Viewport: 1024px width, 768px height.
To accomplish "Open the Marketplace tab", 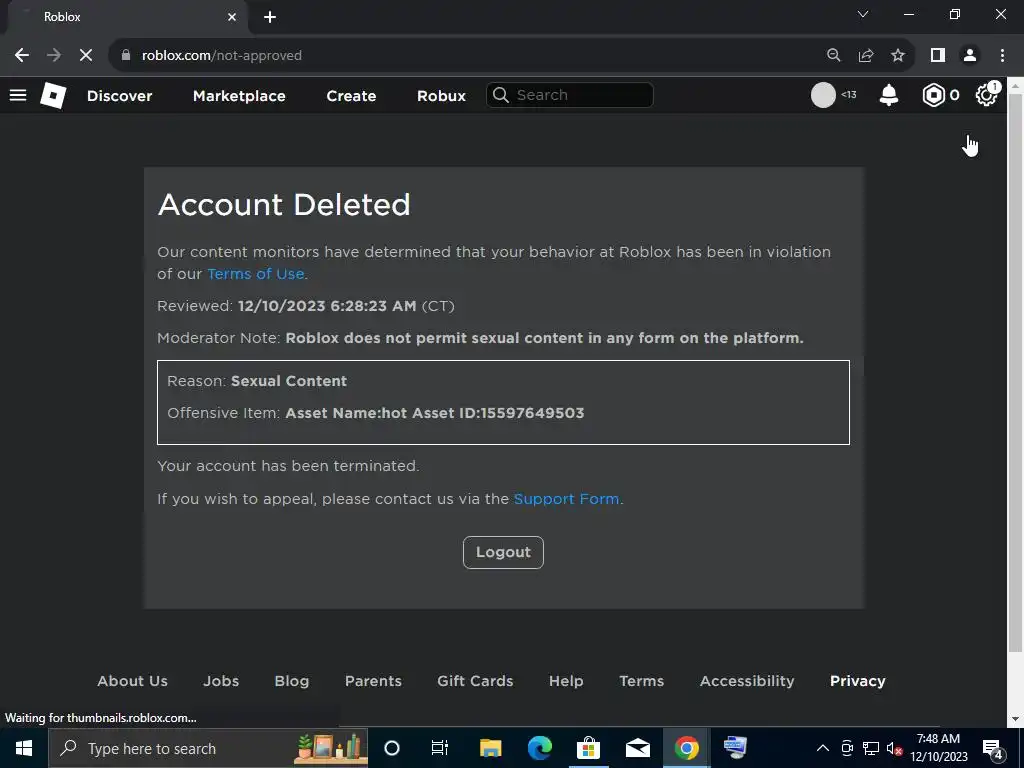I will coord(239,95).
